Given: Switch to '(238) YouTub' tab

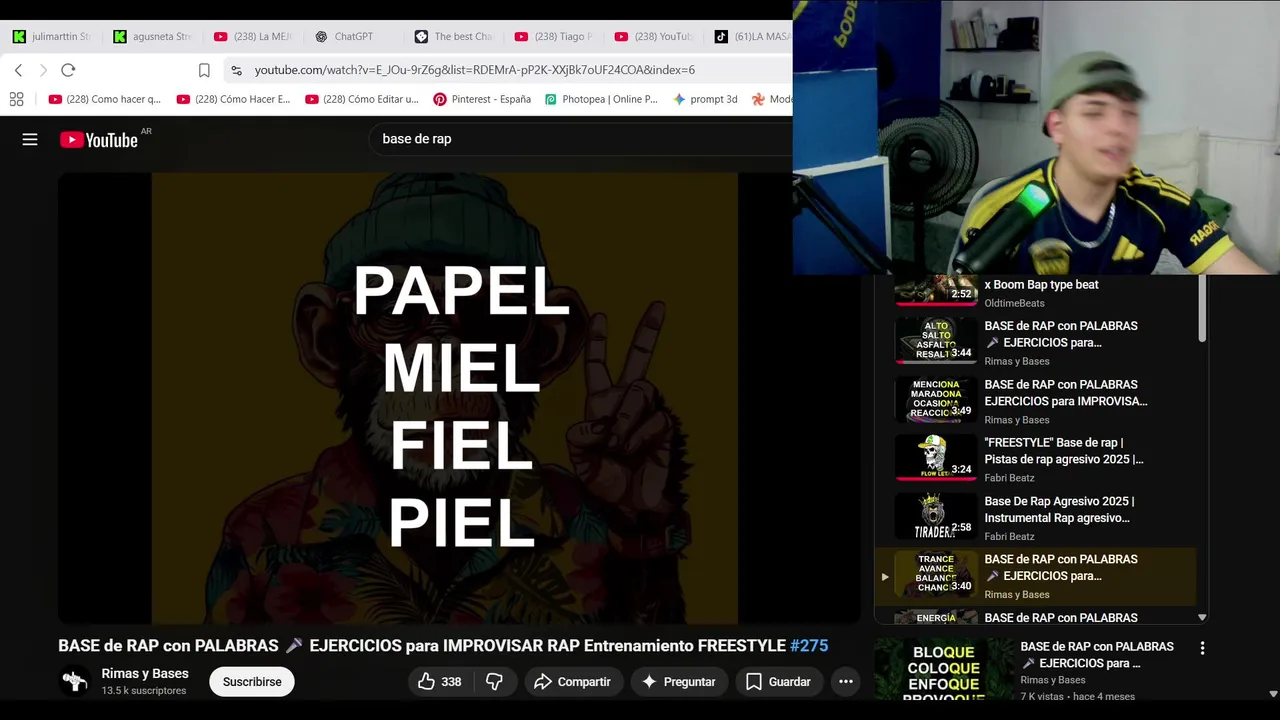Looking at the screenshot, I should [653, 36].
